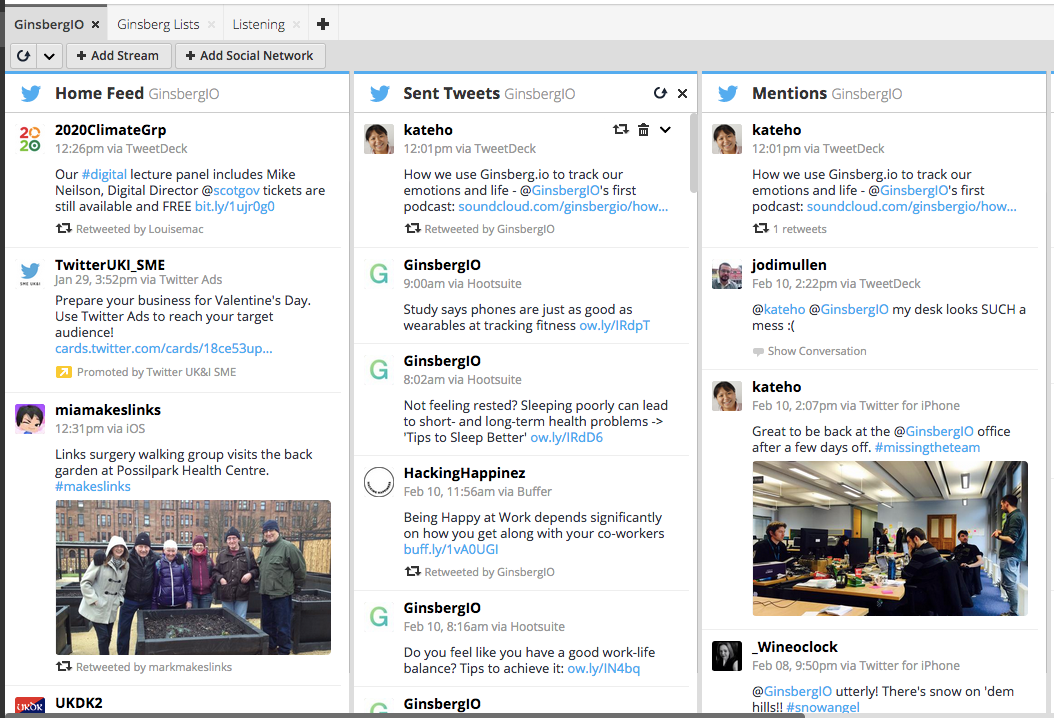Click the Mentions column title
This screenshot has width=1054, height=718.
[x=789, y=93]
